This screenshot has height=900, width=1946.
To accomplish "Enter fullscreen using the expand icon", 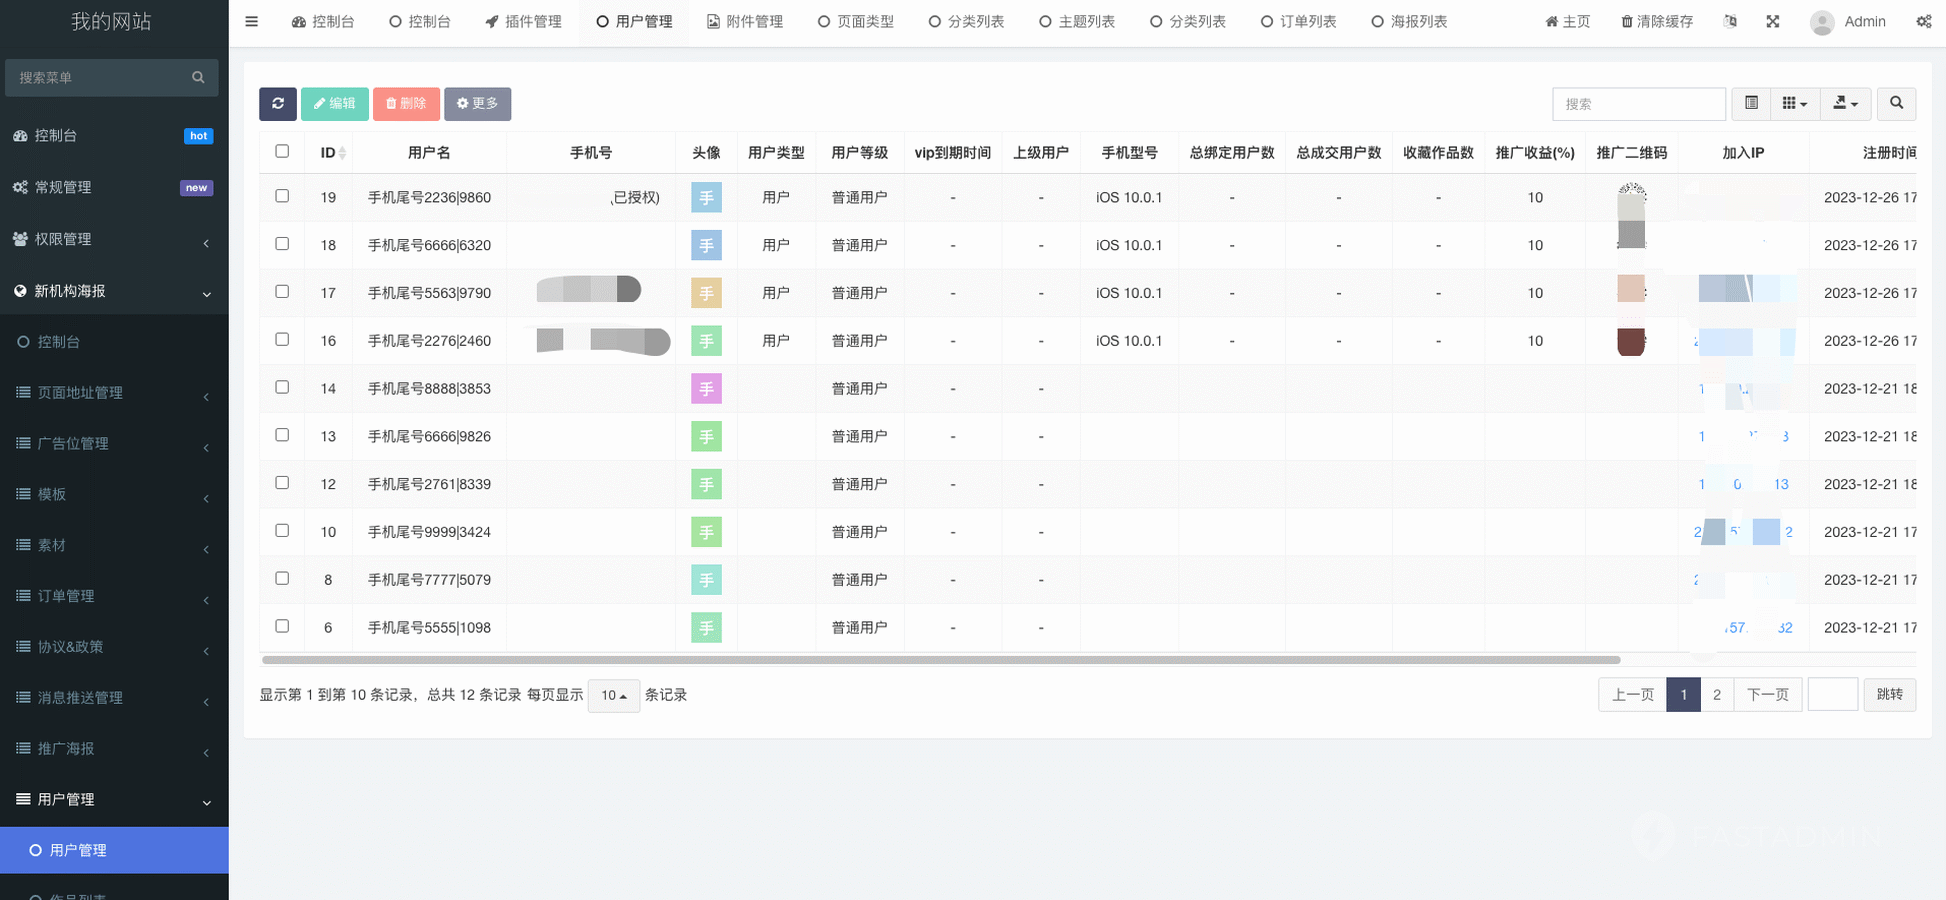I will click(x=1773, y=22).
